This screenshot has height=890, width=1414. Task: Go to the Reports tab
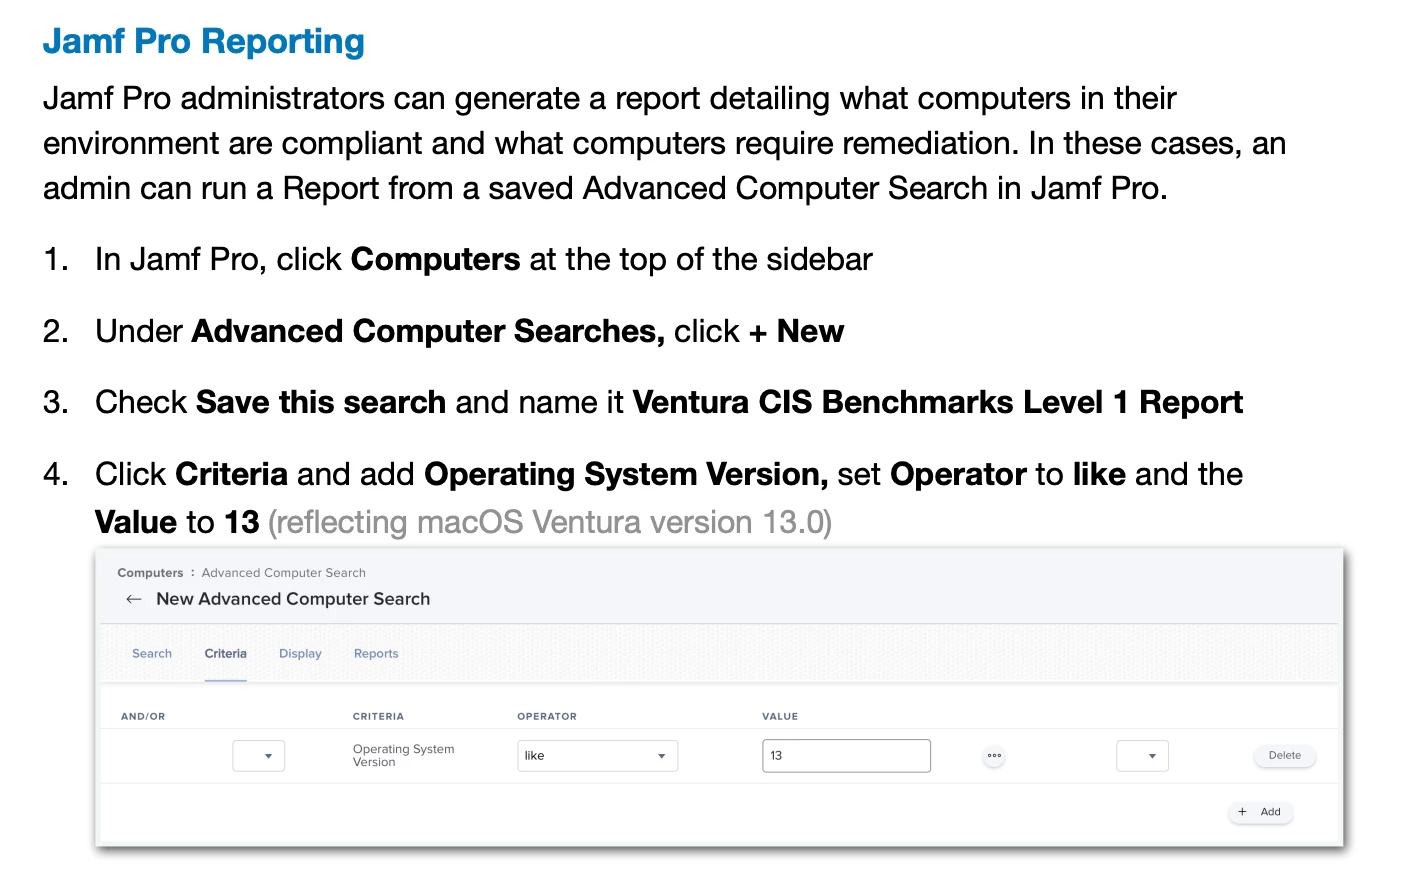click(376, 654)
